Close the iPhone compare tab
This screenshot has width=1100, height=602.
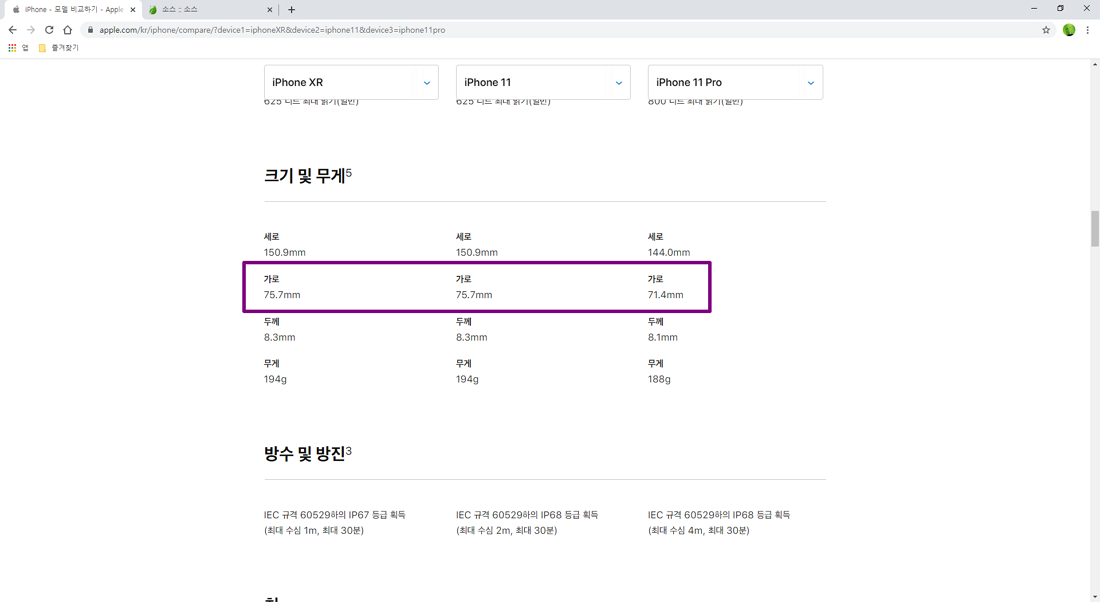coord(133,10)
